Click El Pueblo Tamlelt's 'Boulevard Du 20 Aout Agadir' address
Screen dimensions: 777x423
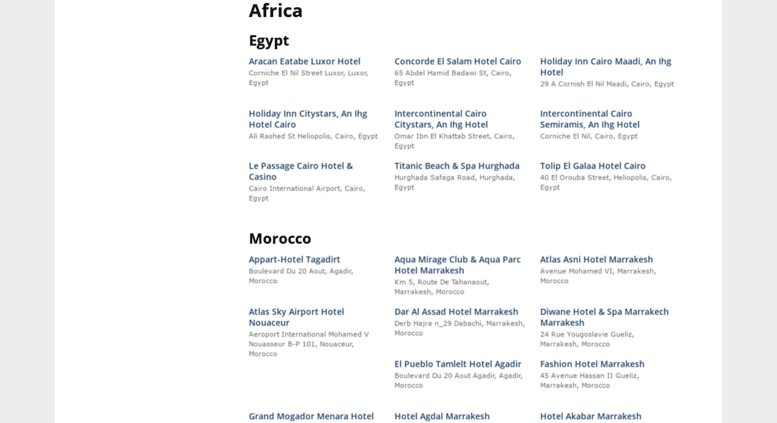[458, 380]
